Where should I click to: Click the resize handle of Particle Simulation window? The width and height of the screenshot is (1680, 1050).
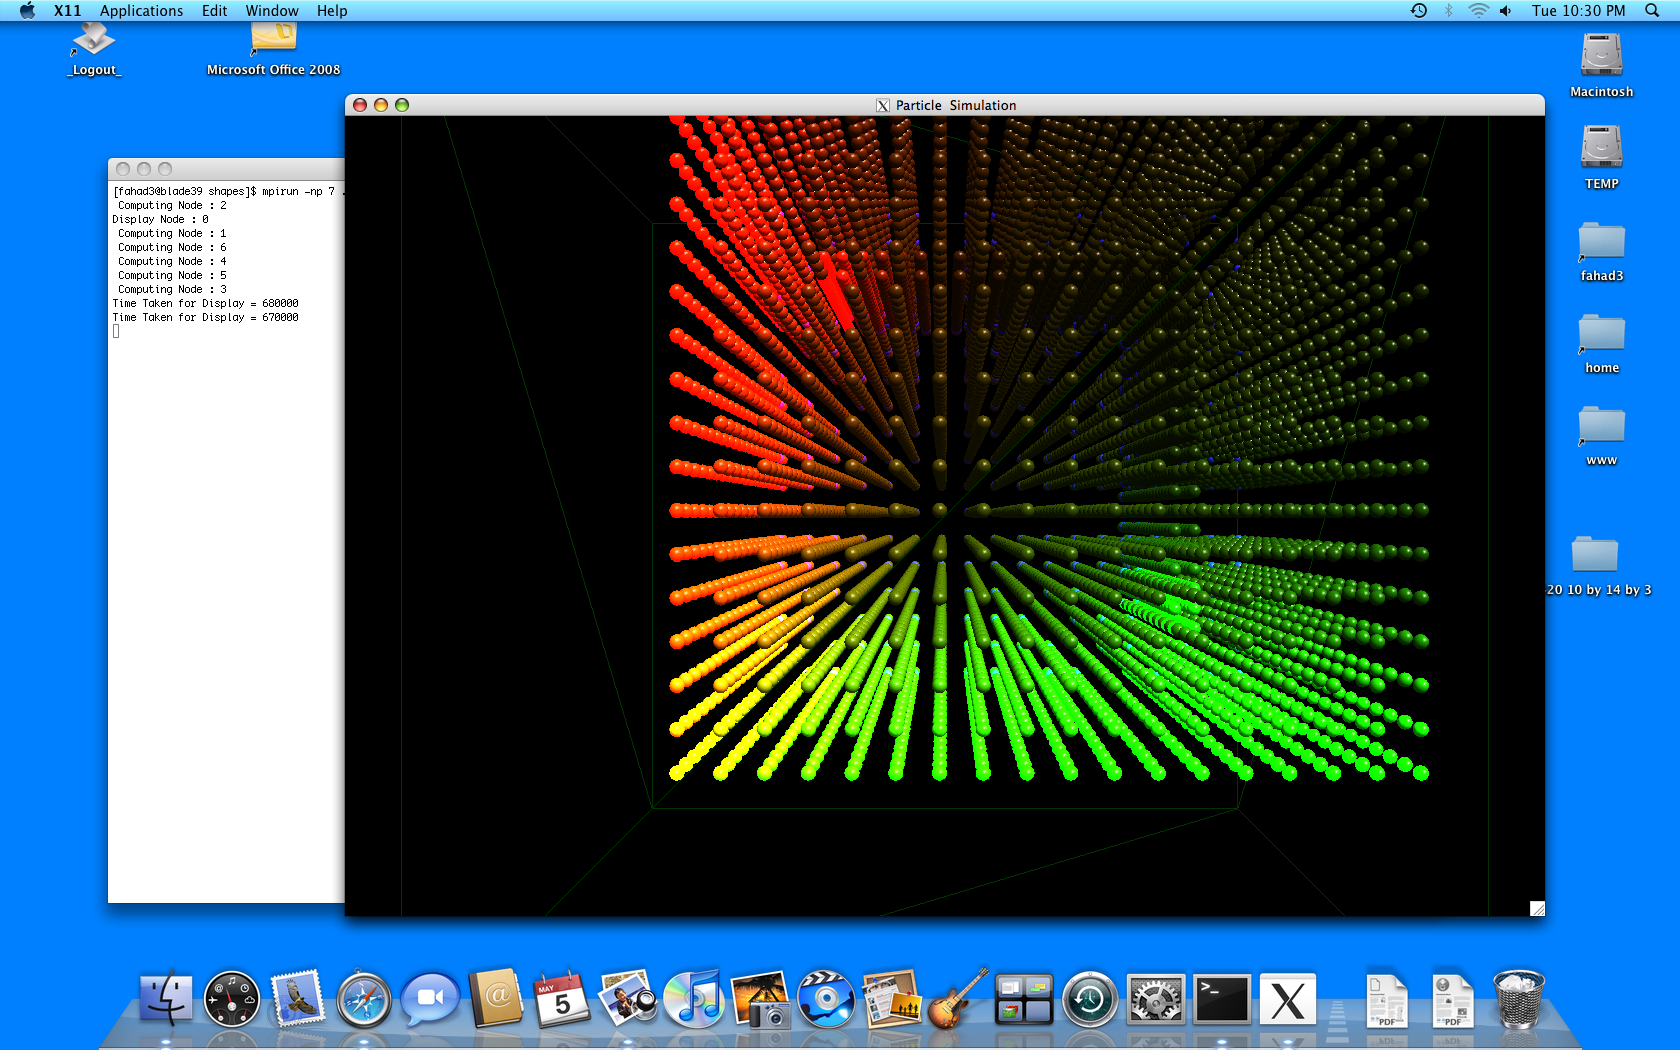click(1537, 908)
